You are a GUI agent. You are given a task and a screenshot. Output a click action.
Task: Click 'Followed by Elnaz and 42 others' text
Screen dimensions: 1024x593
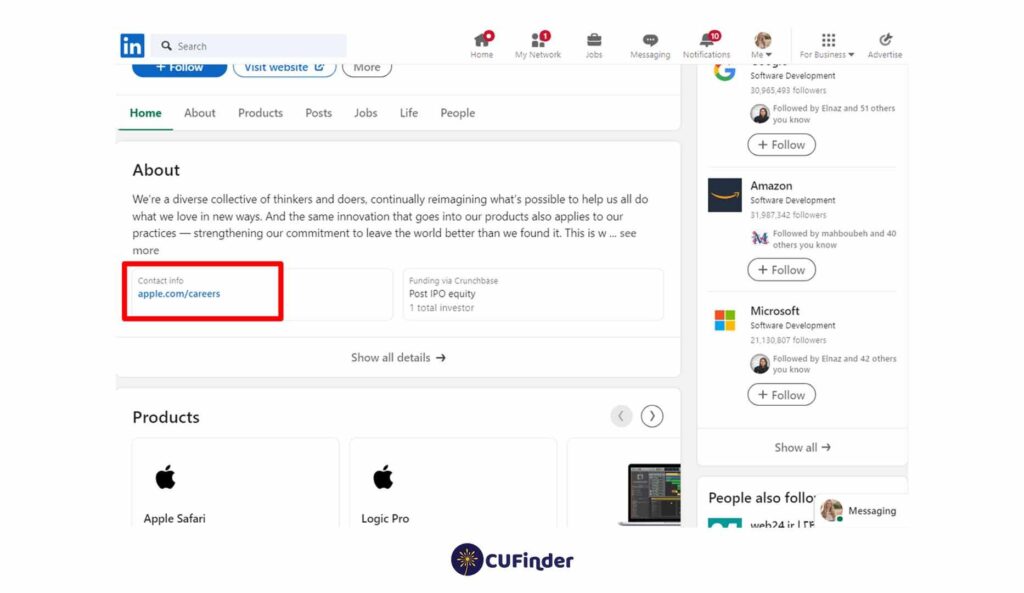834,364
